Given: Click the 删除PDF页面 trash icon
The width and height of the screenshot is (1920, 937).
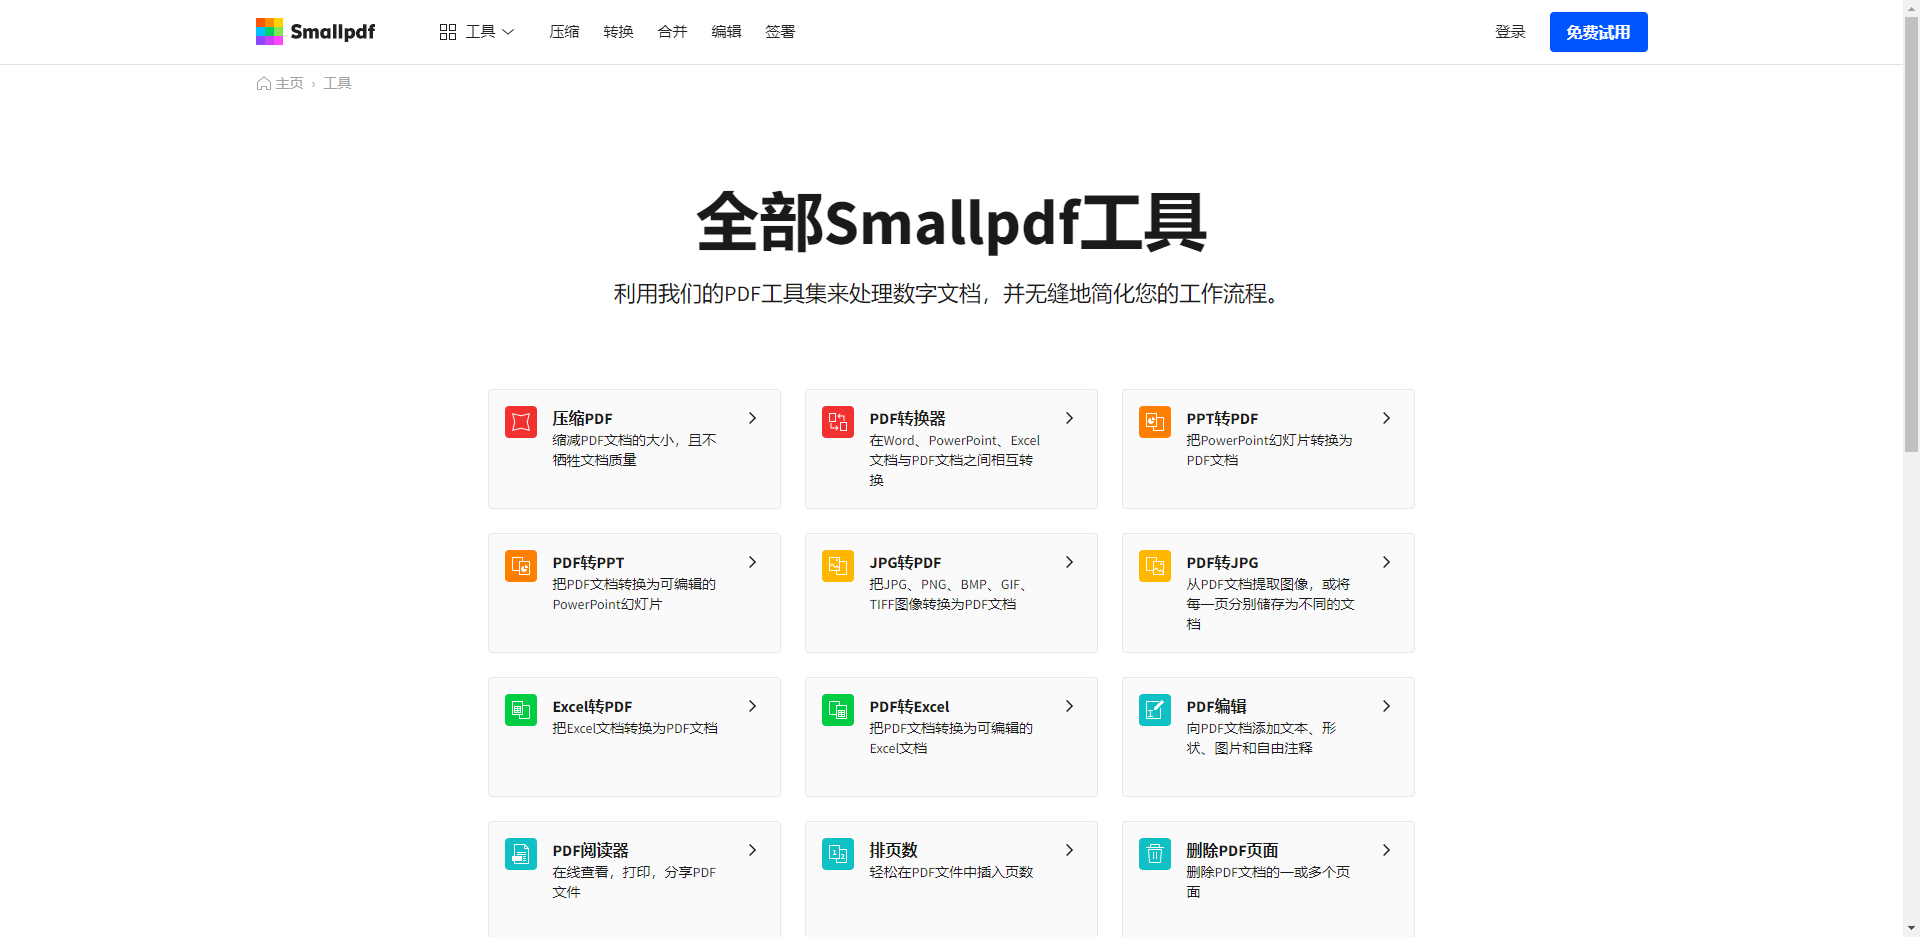Looking at the screenshot, I should [x=1154, y=854].
